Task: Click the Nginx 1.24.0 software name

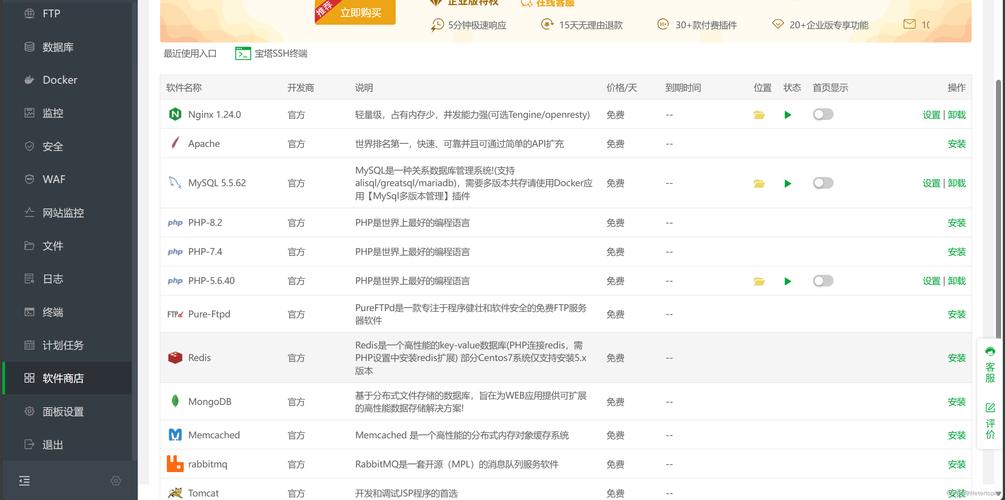Action: coord(215,115)
